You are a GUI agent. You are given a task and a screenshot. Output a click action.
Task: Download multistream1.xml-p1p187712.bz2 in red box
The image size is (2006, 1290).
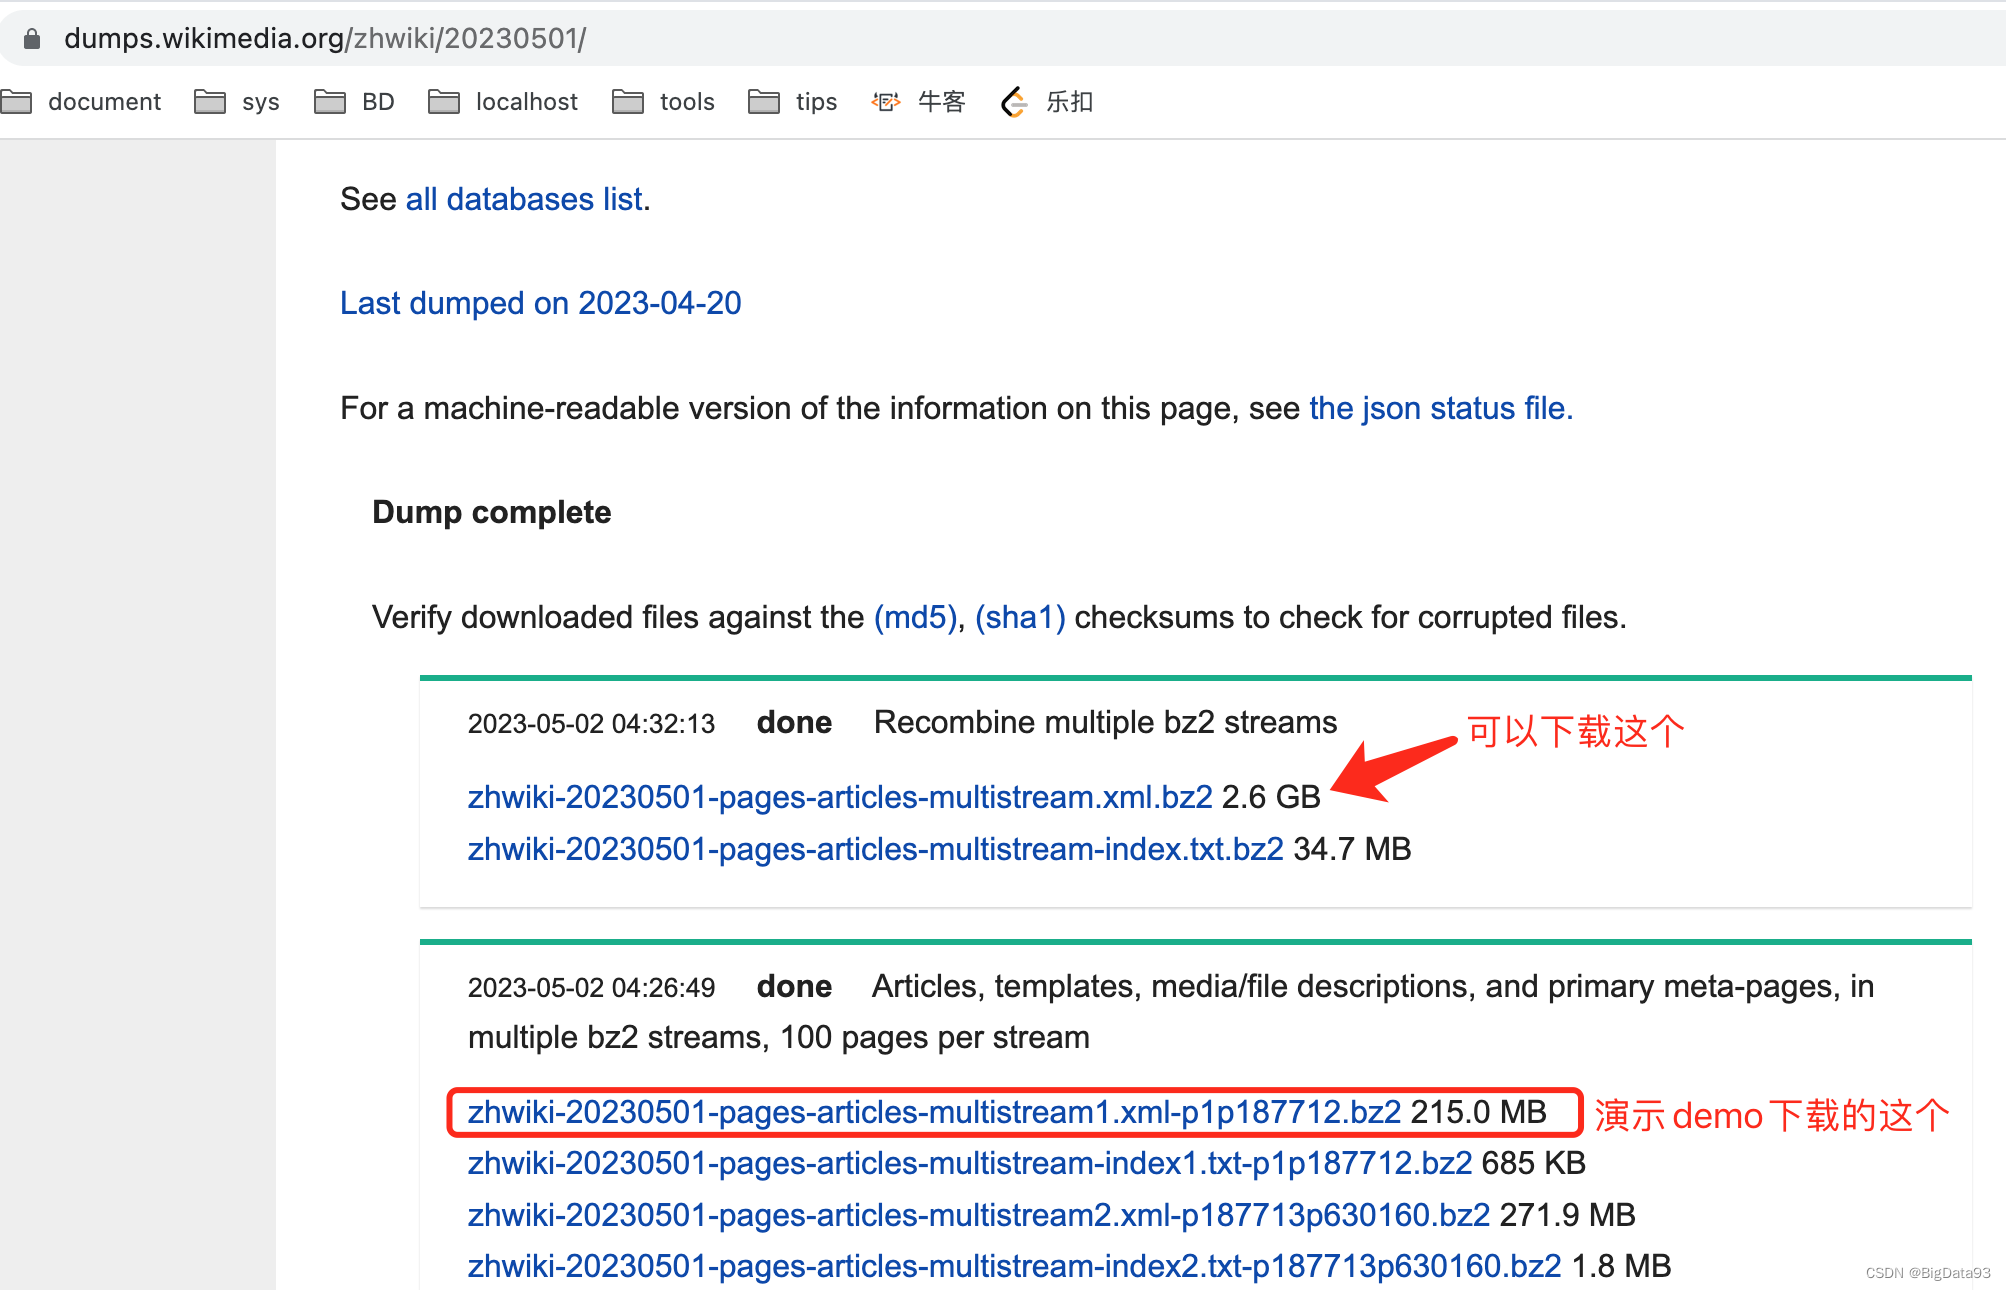tap(934, 1112)
